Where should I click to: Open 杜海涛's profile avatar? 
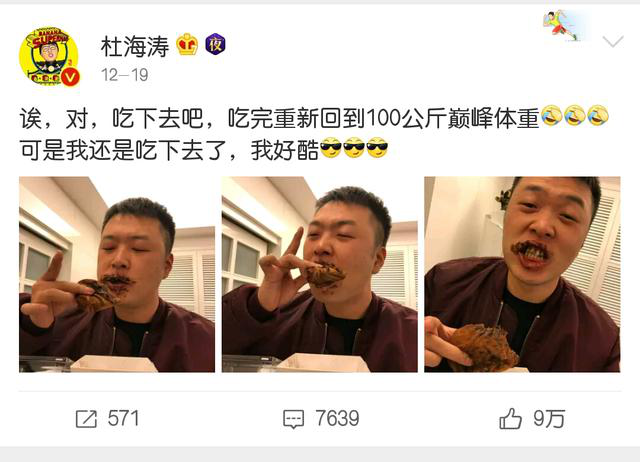tap(49, 57)
